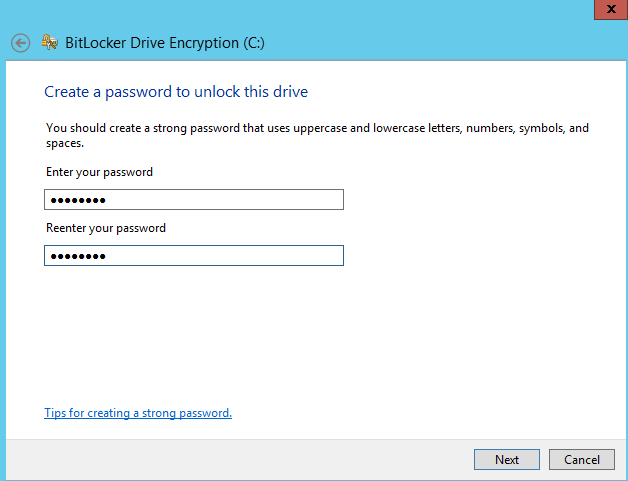Open Tips for creating a strong password
Image resolution: width=628 pixels, height=481 pixels.
tap(138, 412)
